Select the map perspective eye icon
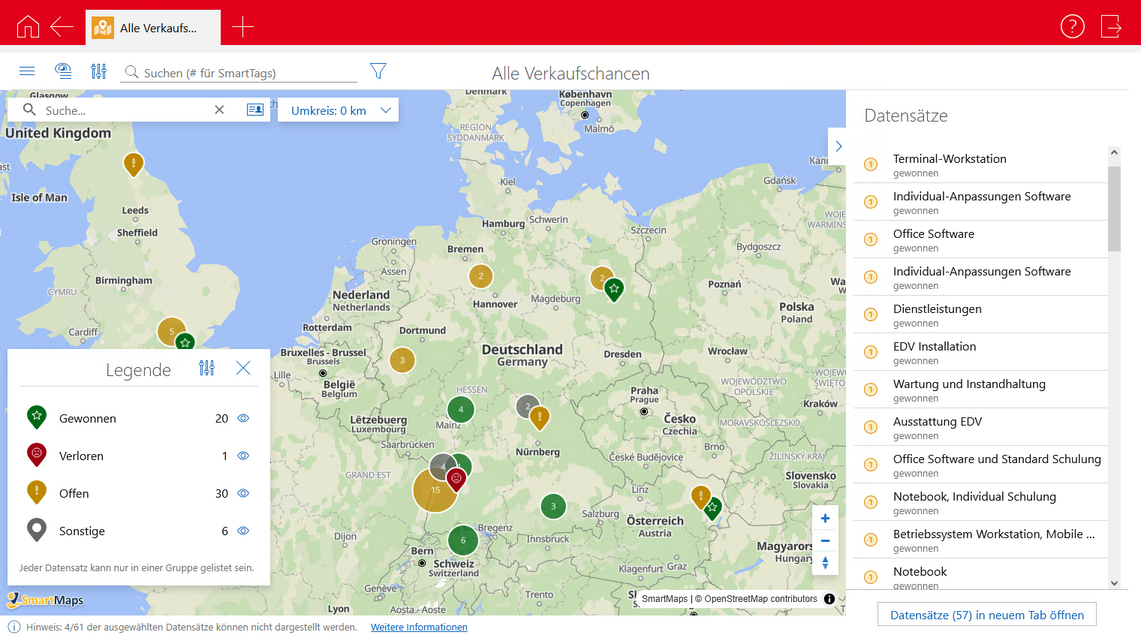The height and width of the screenshot is (638, 1141). 62,71
